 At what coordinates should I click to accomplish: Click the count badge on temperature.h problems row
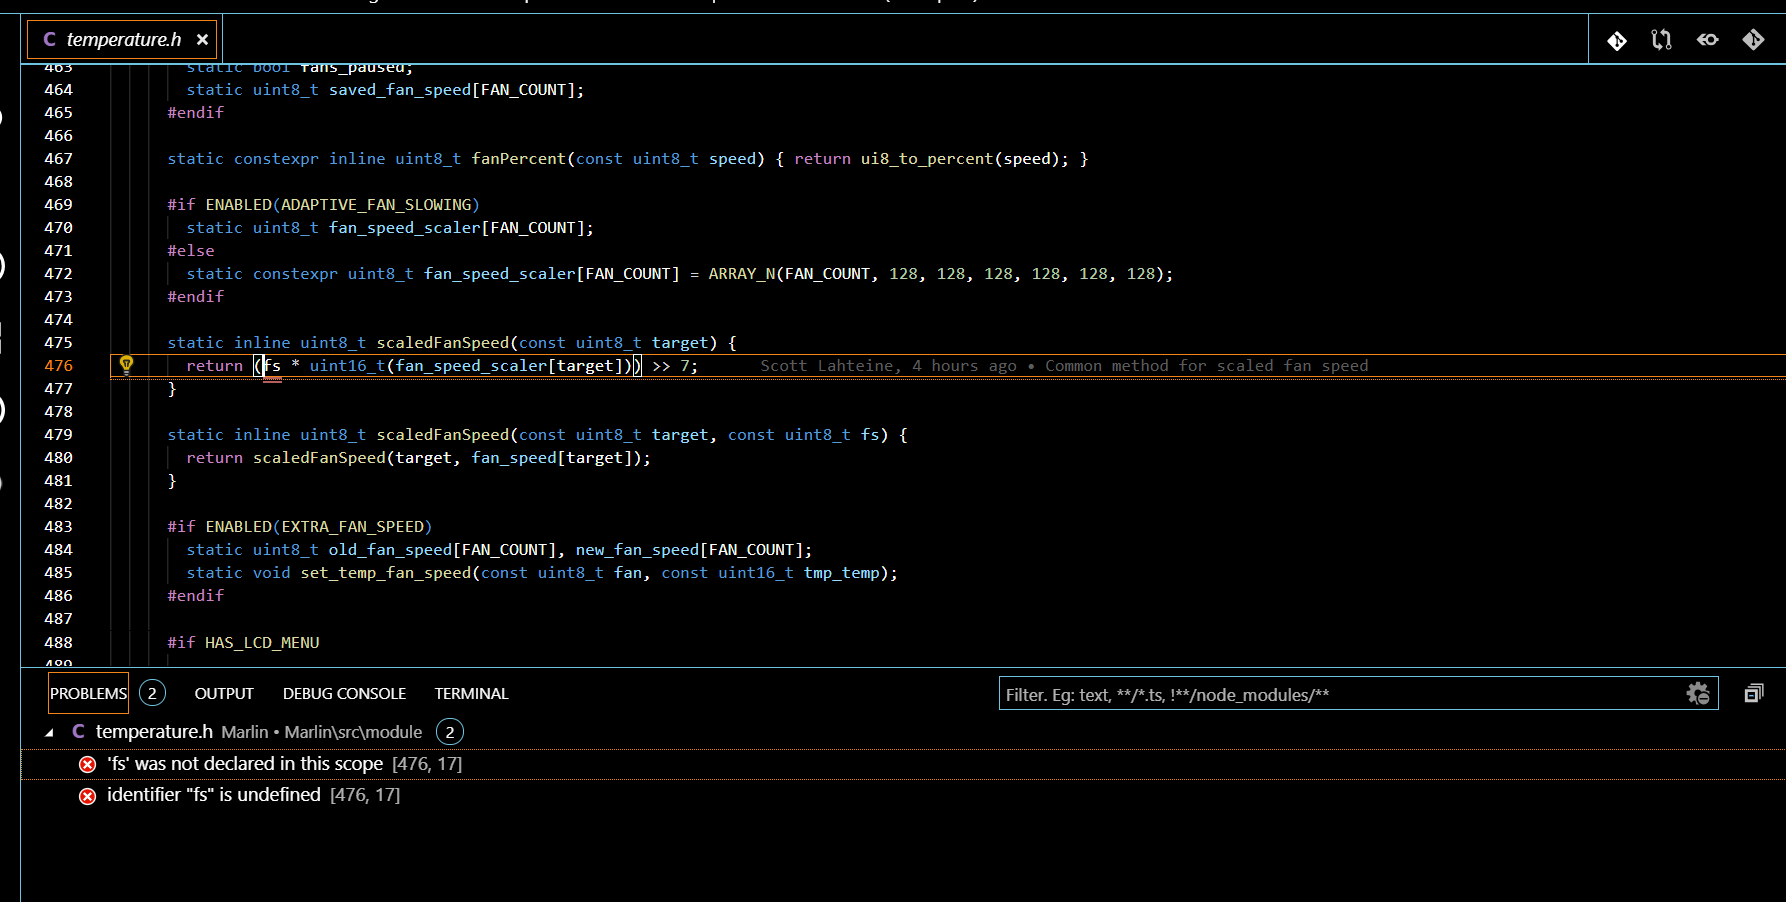450,732
